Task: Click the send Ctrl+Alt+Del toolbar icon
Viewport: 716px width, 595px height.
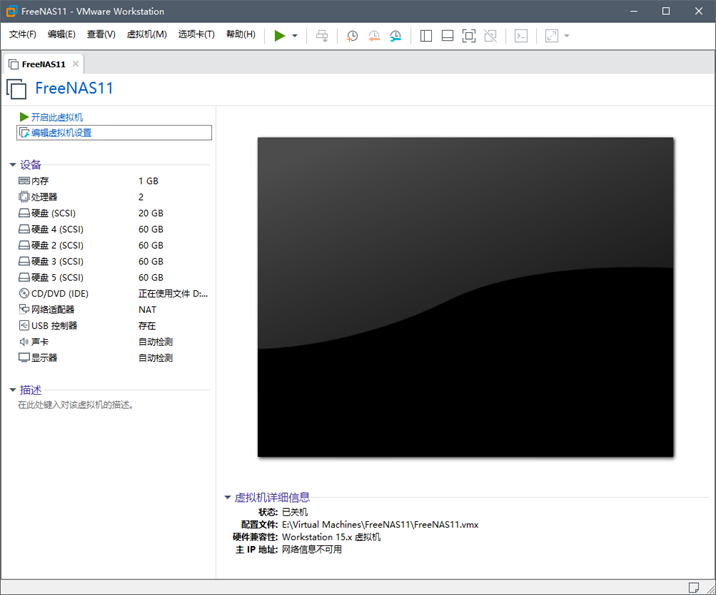Action: click(x=322, y=36)
